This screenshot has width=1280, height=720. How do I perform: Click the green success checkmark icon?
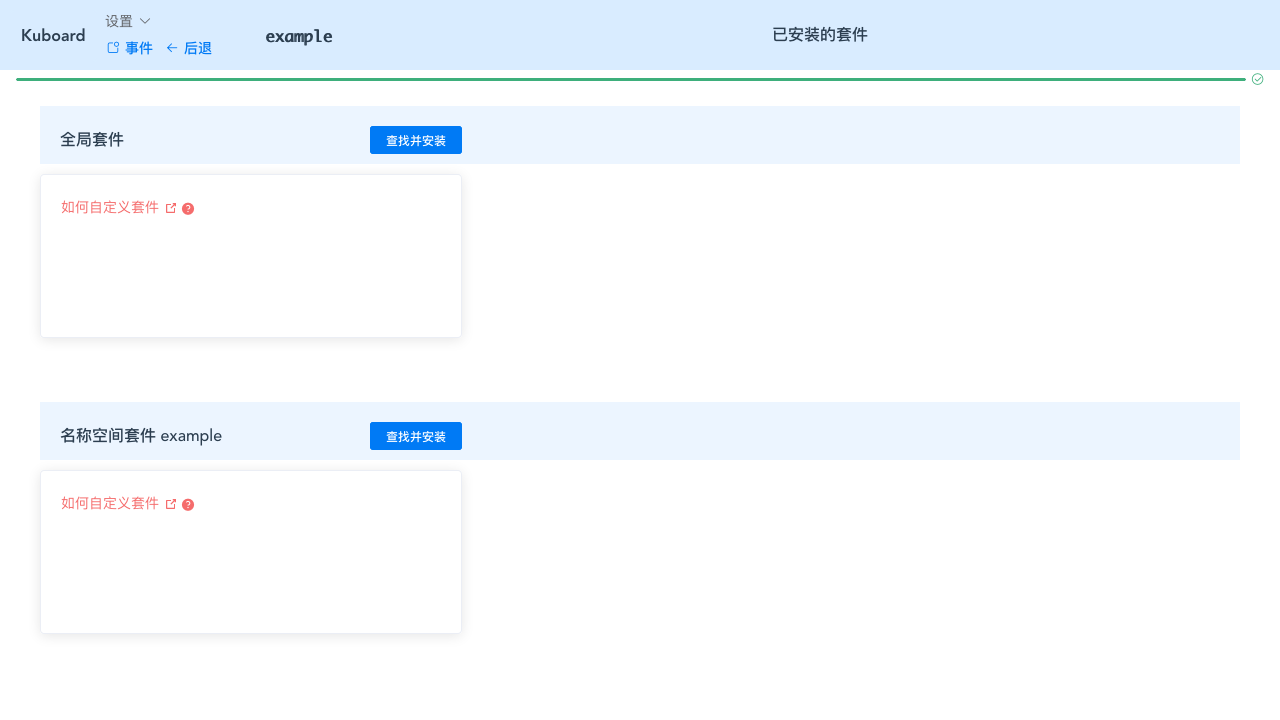point(1257,79)
